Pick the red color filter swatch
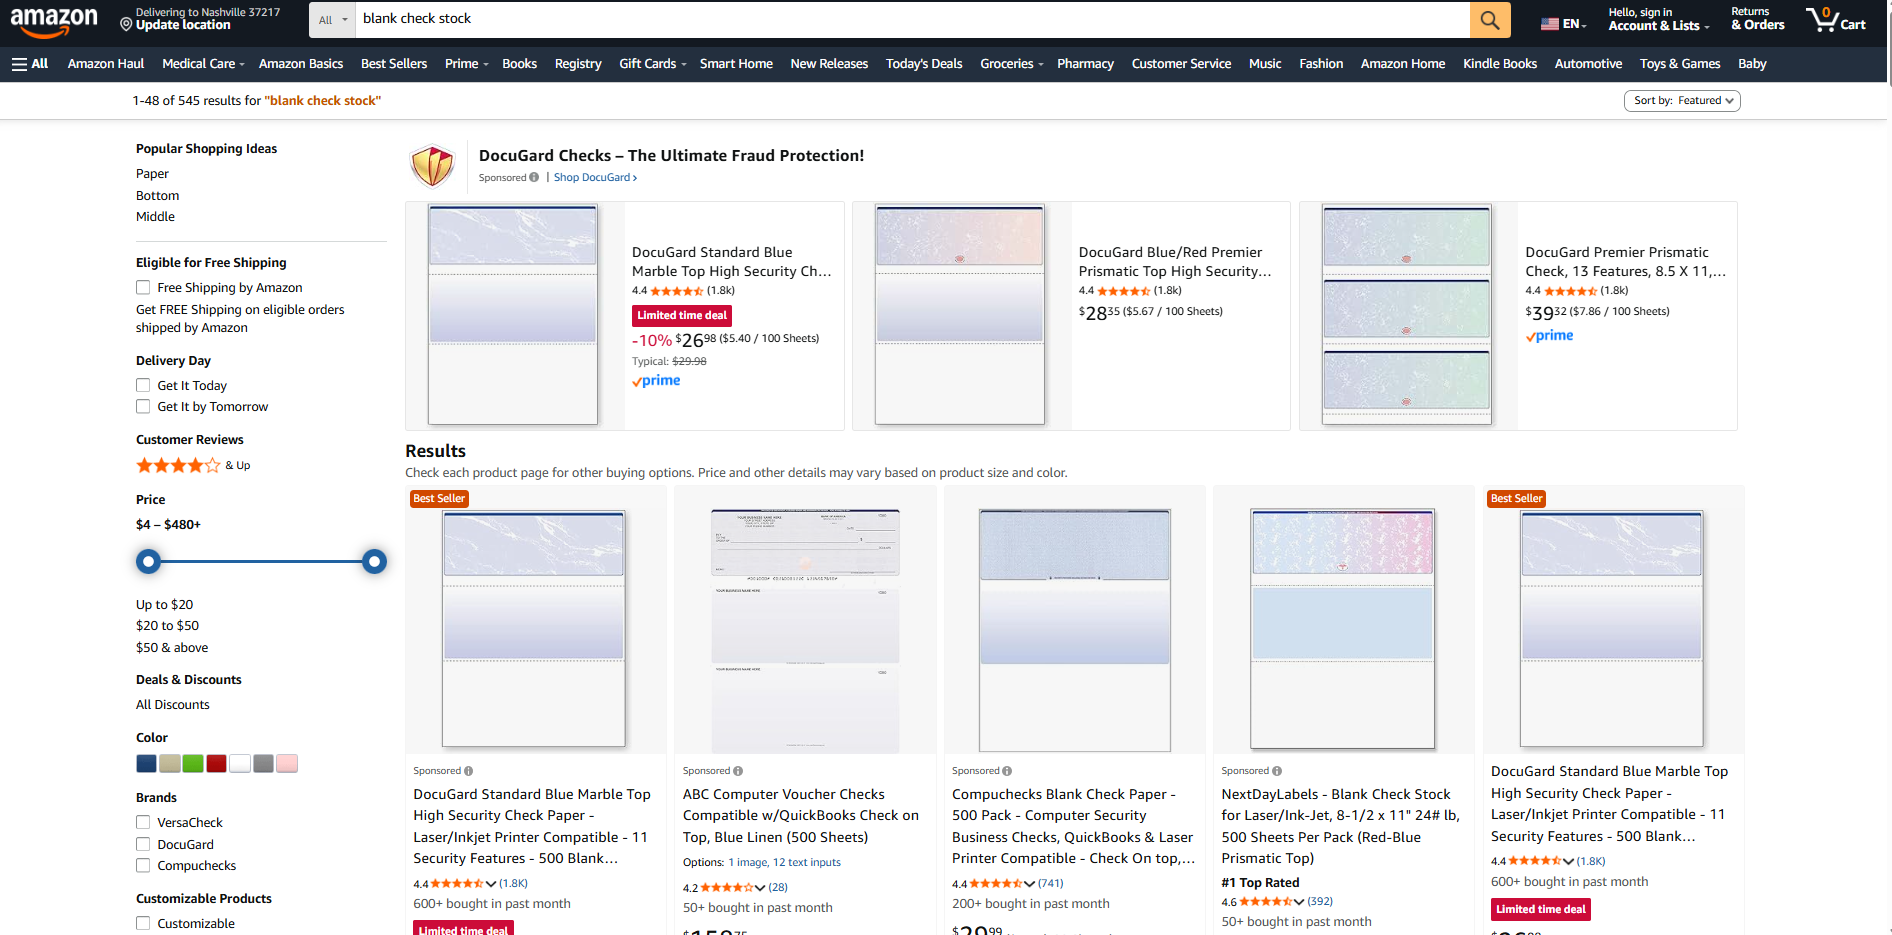 coord(216,763)
